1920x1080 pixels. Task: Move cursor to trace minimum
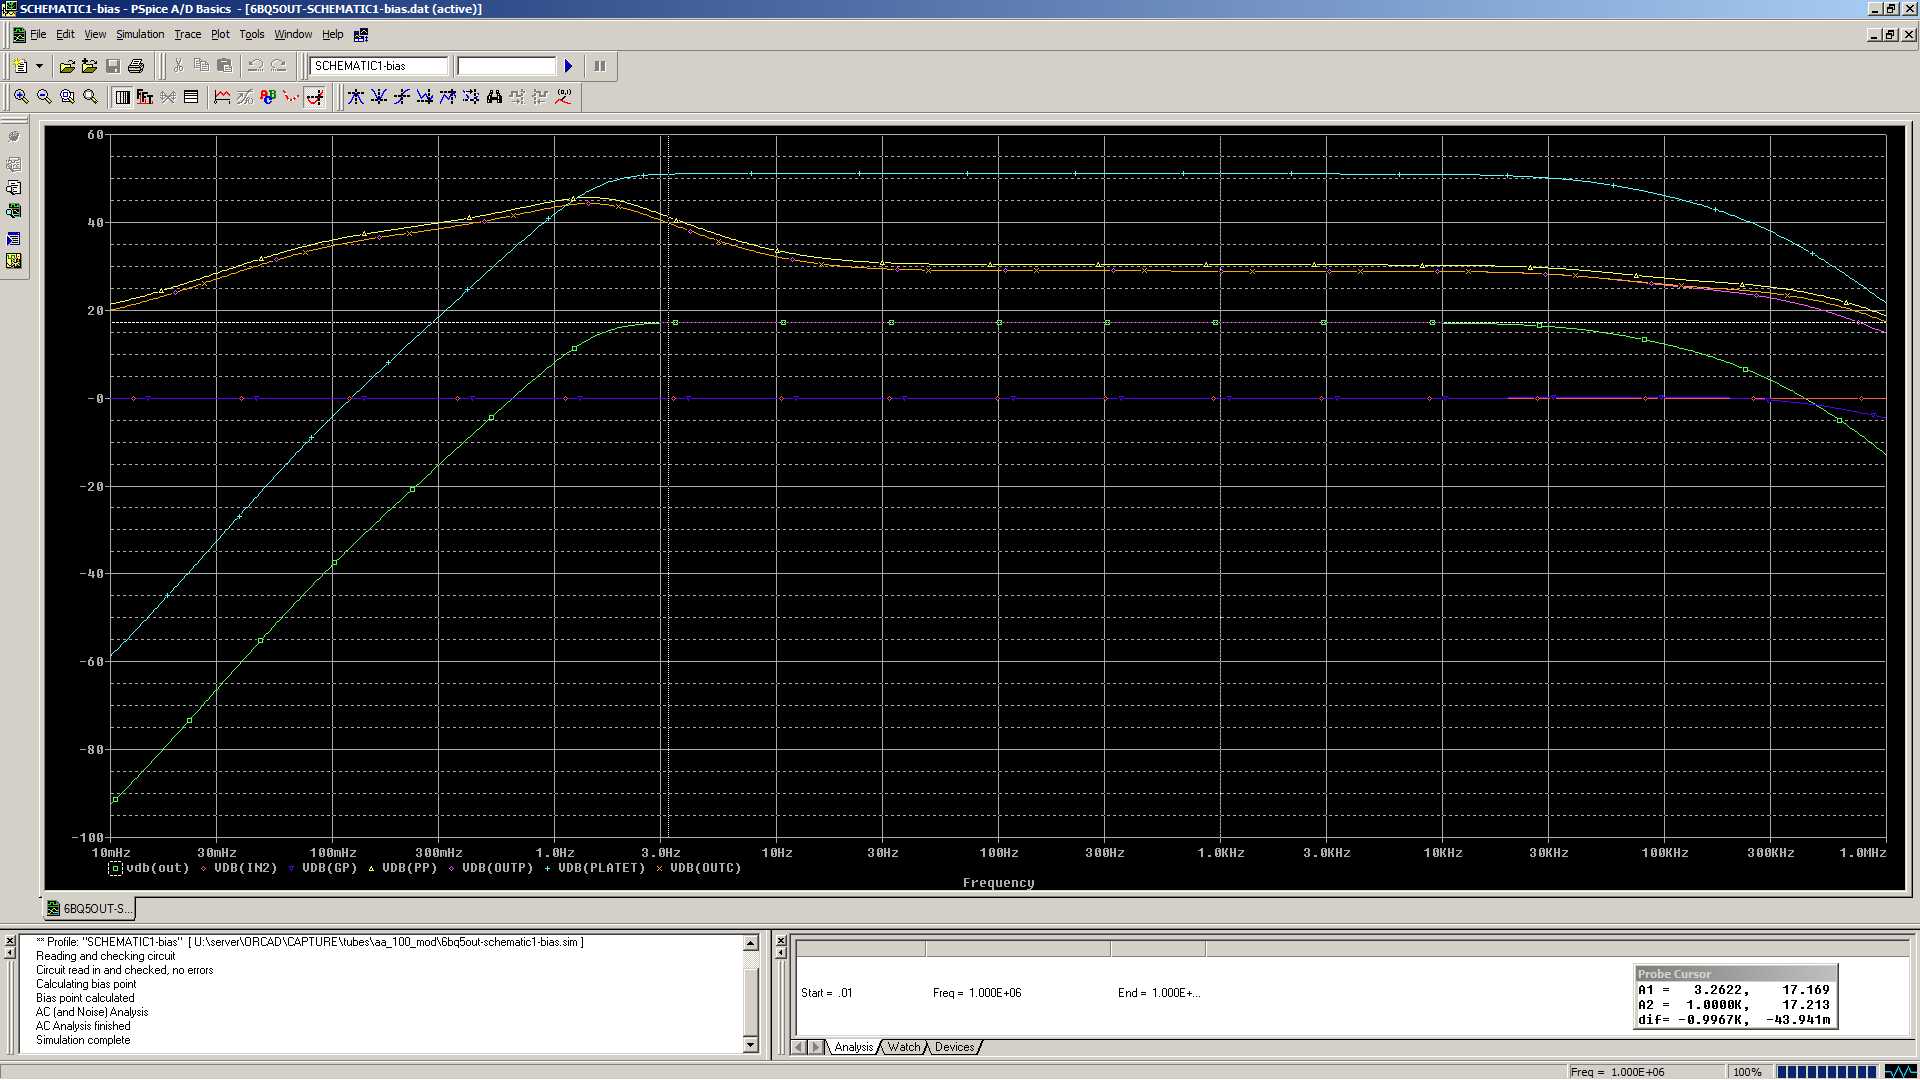tap(425, 97)
